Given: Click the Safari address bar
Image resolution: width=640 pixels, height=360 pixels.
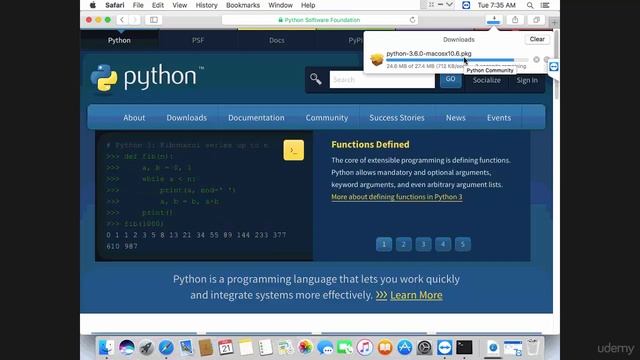Looking at the screenshot, I should (320, 20).
